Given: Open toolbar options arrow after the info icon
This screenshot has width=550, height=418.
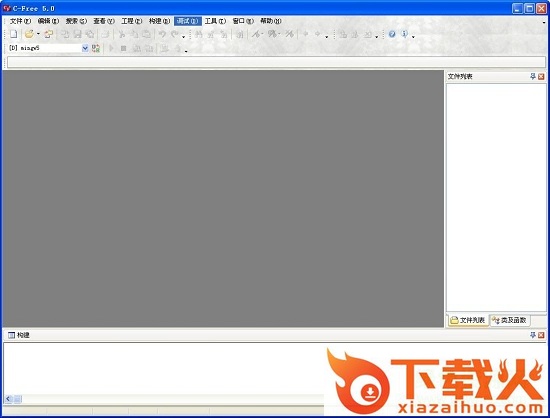Looking at the screenshot, I should 413,36.
